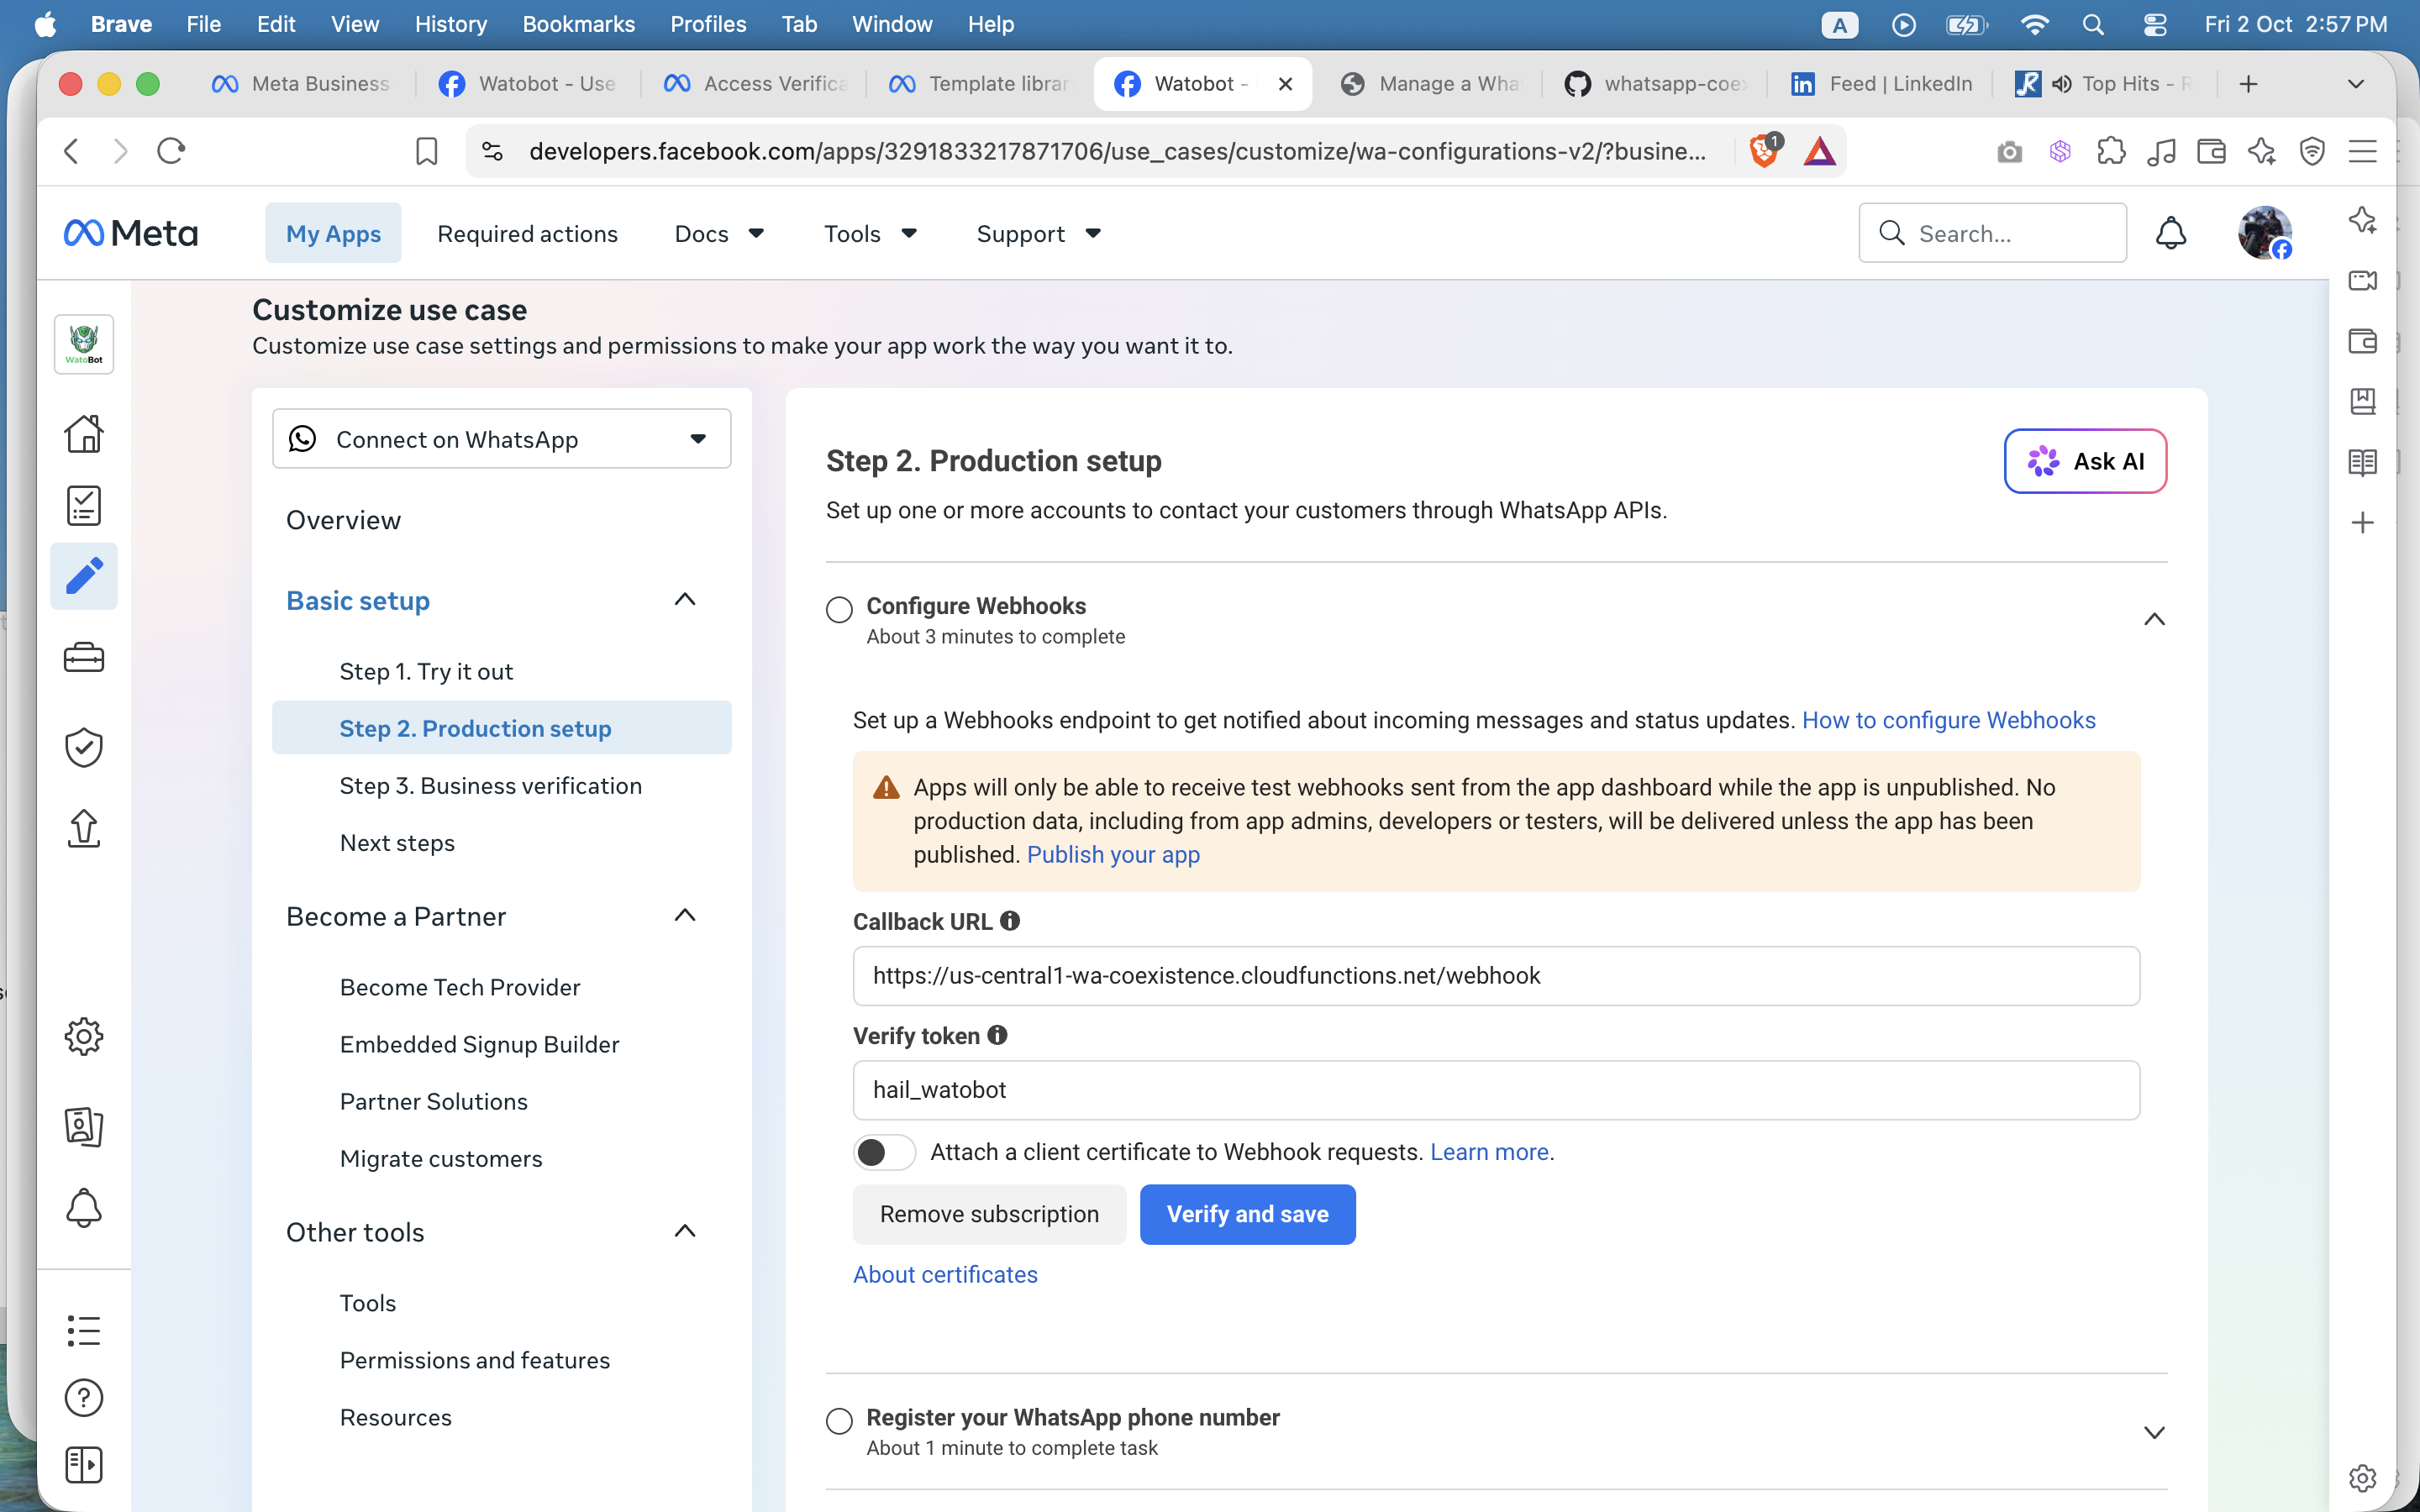This screenshot has height=1512, width=2420.
Task: Select the use cases pencil icon
Action: coord(84,576)
